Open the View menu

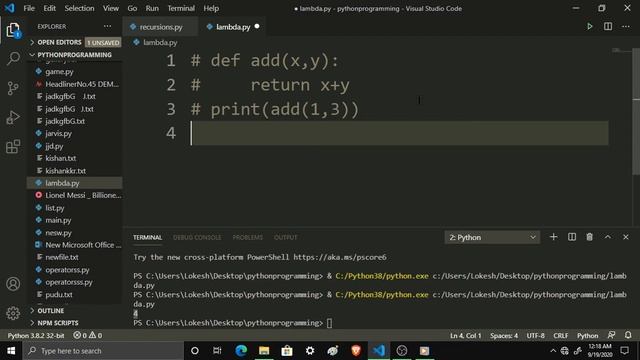[x=111, y=8]
